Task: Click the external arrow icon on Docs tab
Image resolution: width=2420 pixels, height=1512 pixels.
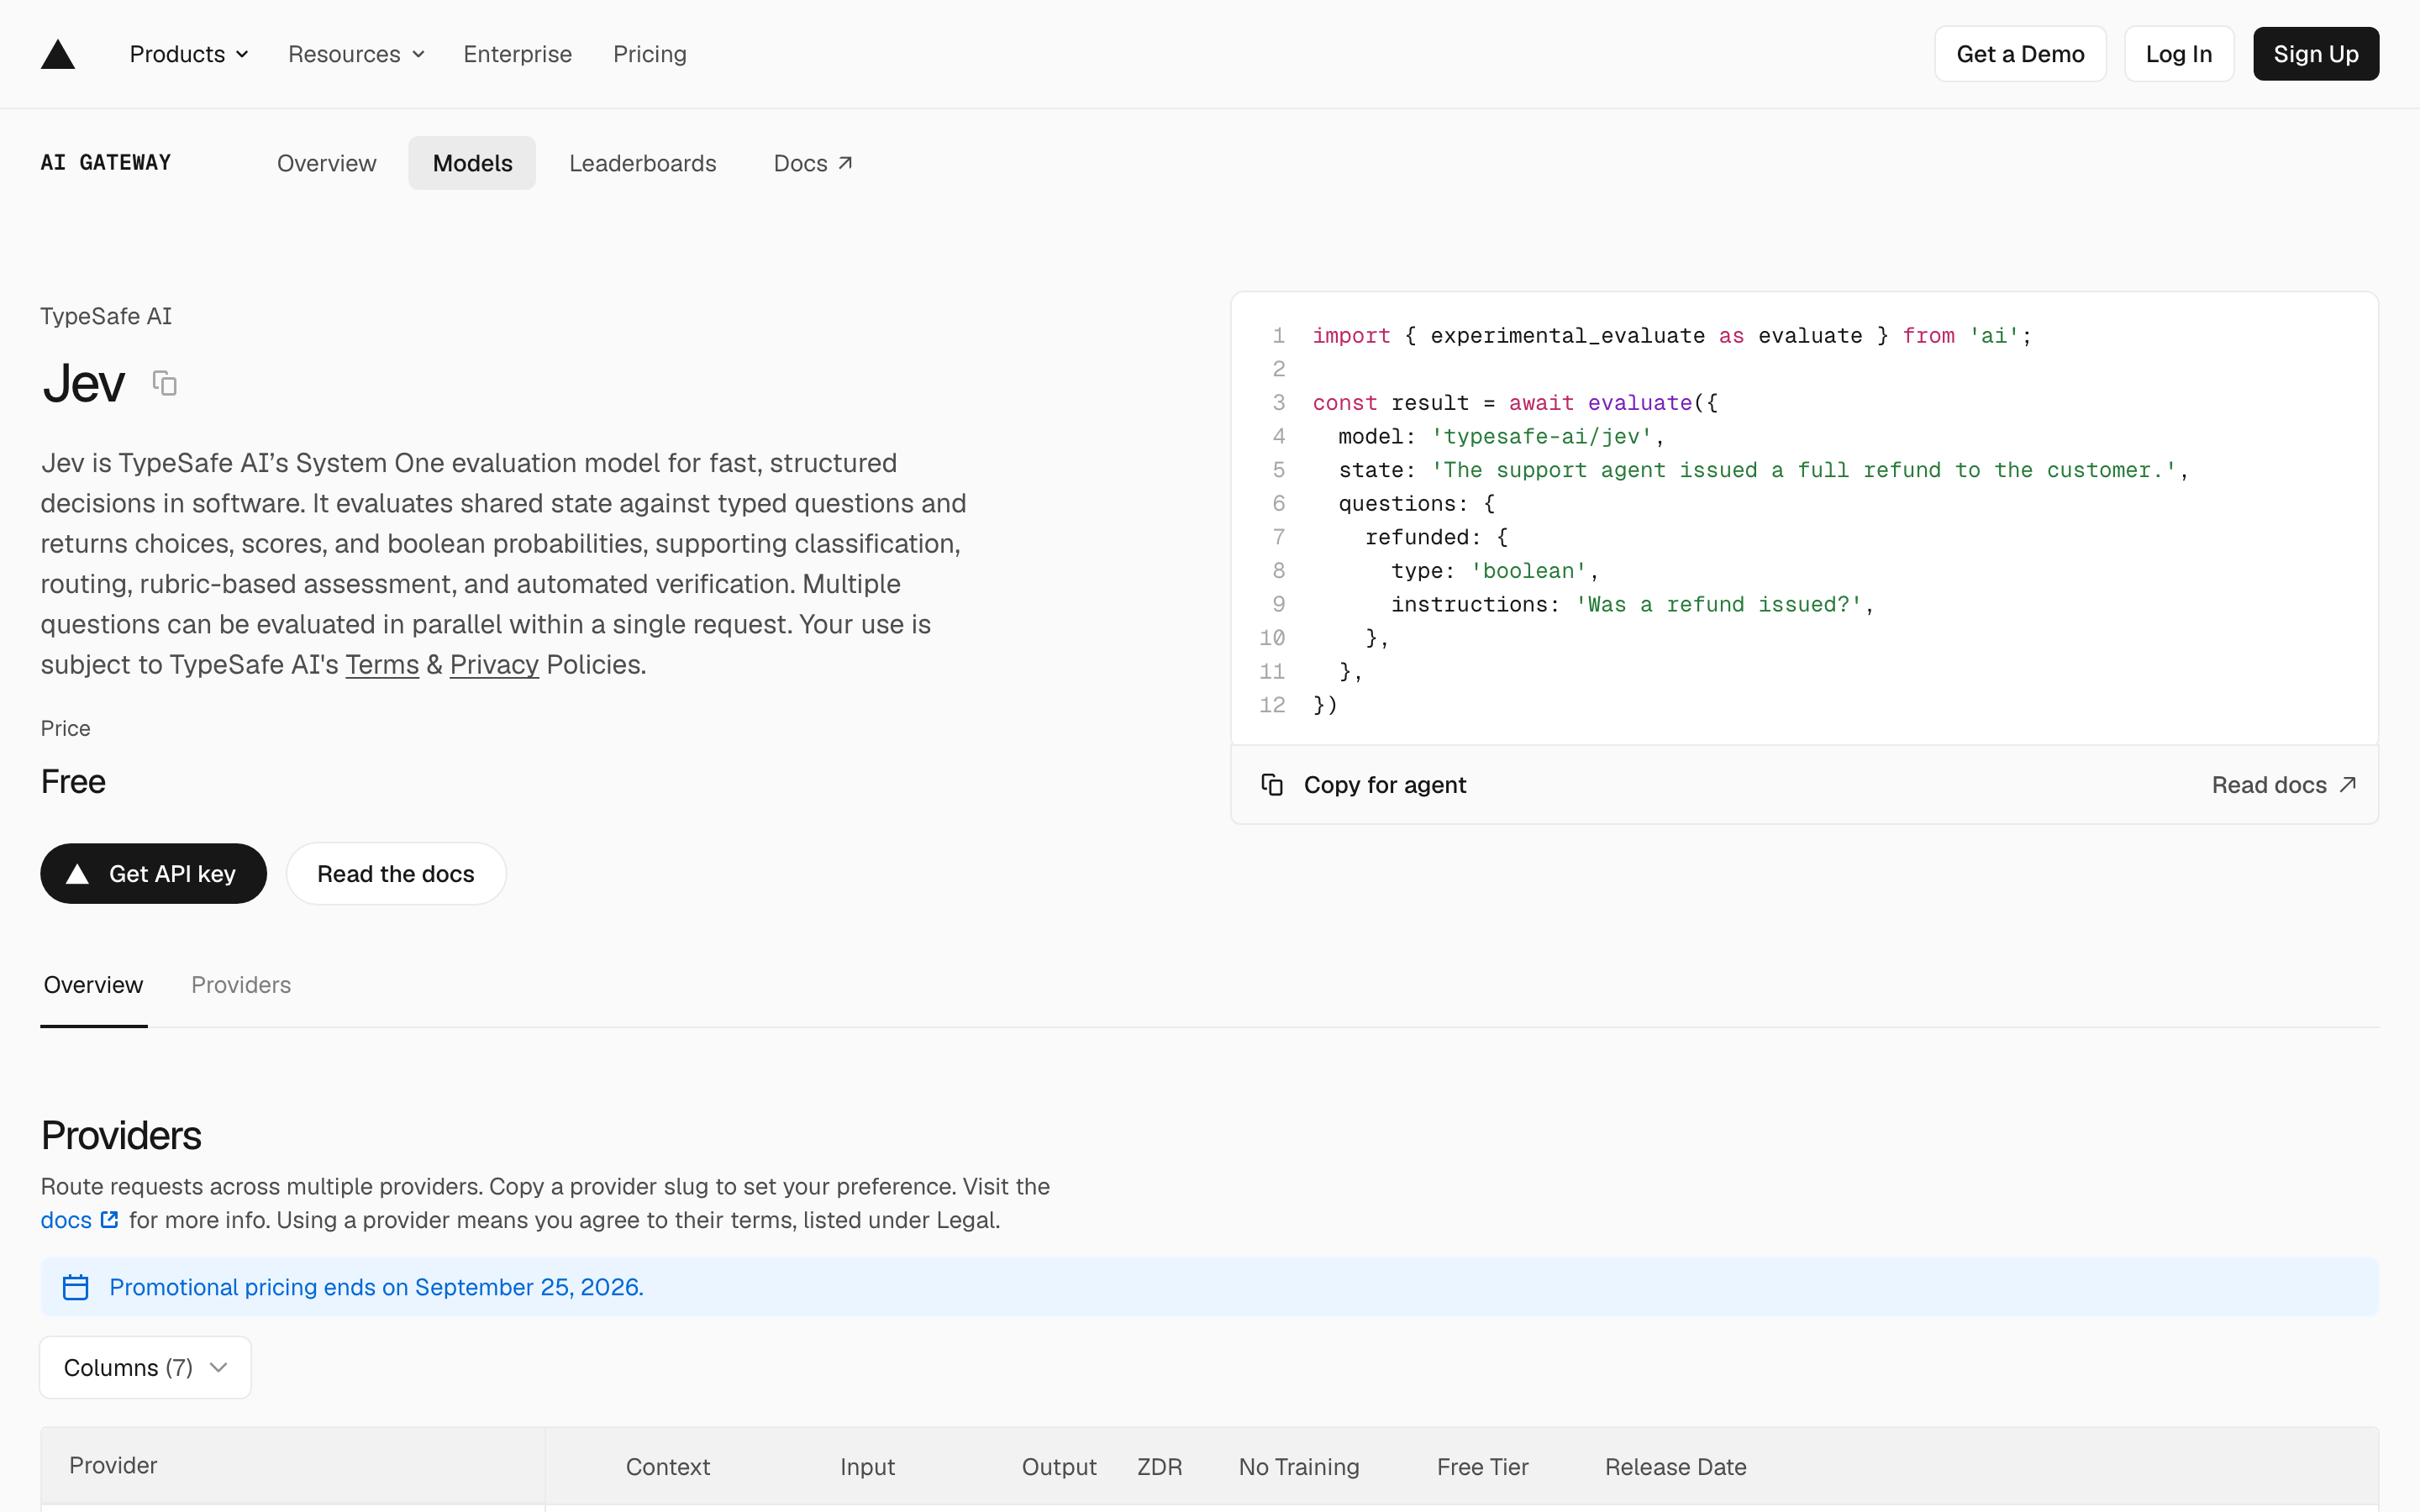Action: point(845,163)
